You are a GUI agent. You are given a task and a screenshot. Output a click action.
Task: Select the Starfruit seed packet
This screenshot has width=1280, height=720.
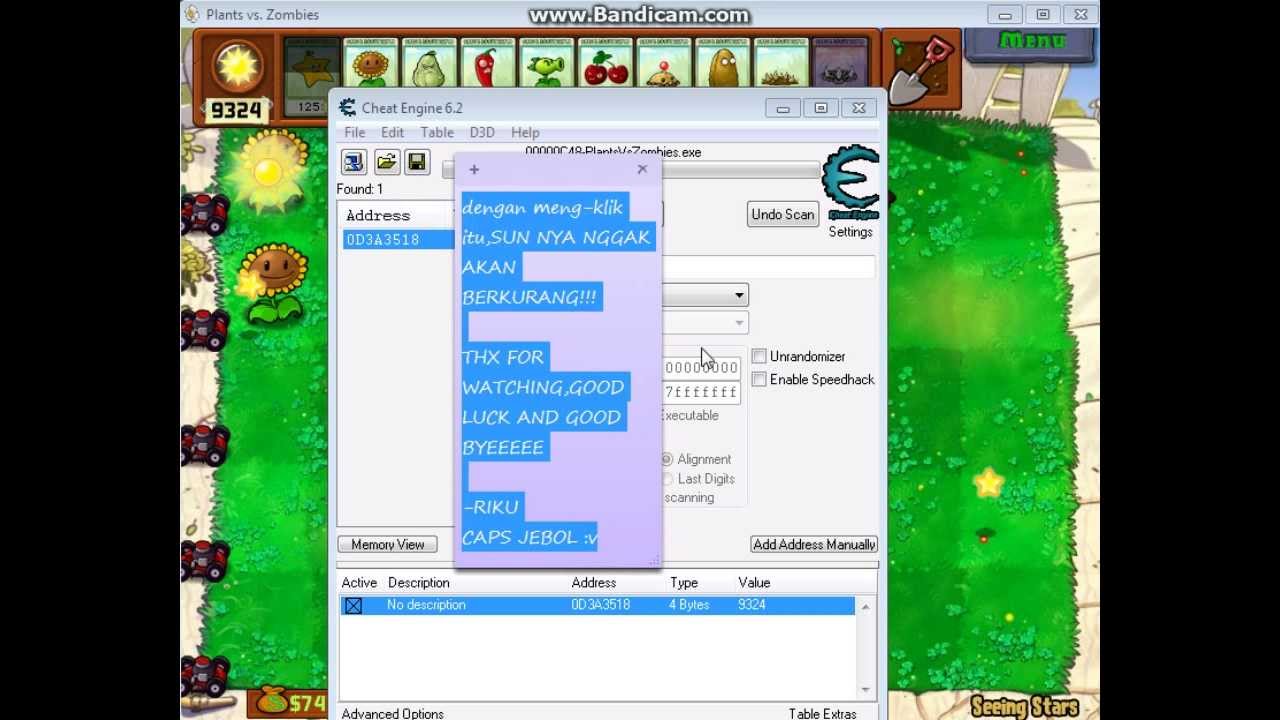pos(311,77)
